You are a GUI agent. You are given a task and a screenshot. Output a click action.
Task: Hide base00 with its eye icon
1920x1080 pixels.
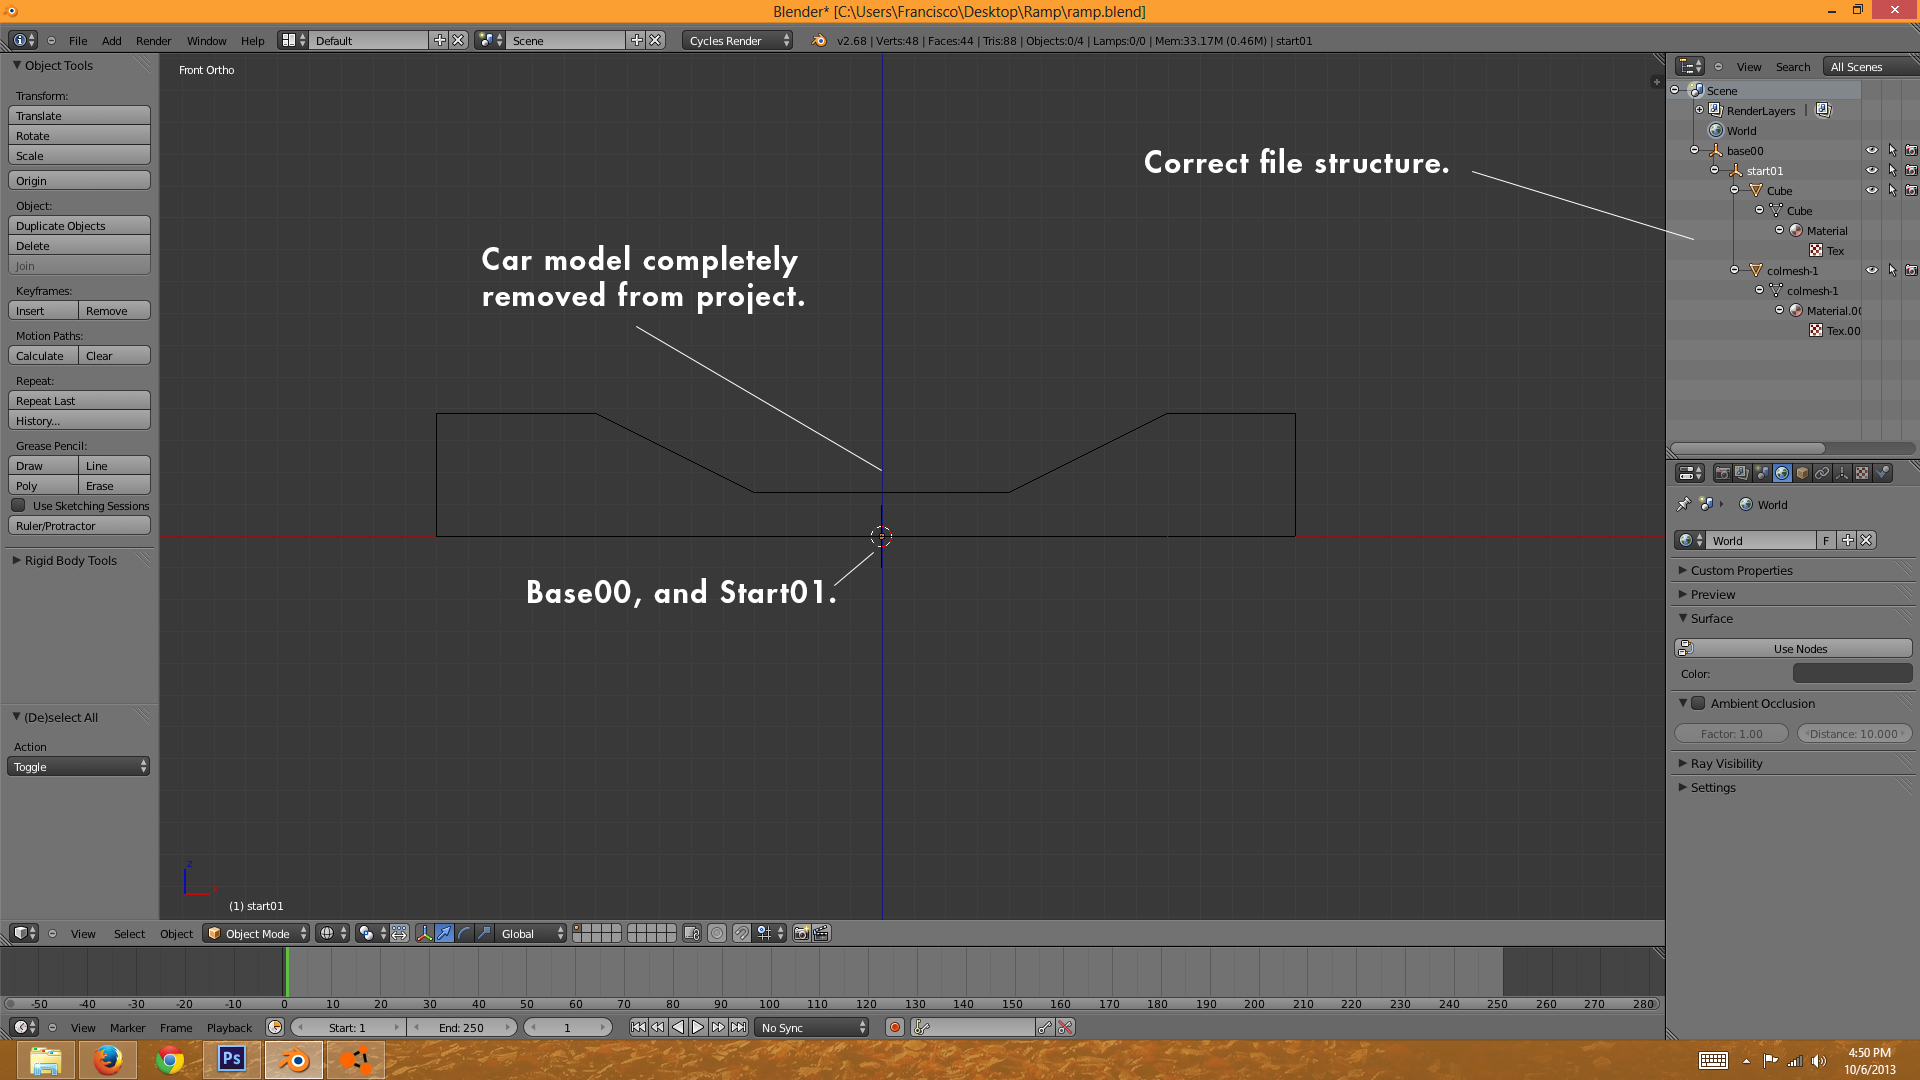click(1871, 150)
